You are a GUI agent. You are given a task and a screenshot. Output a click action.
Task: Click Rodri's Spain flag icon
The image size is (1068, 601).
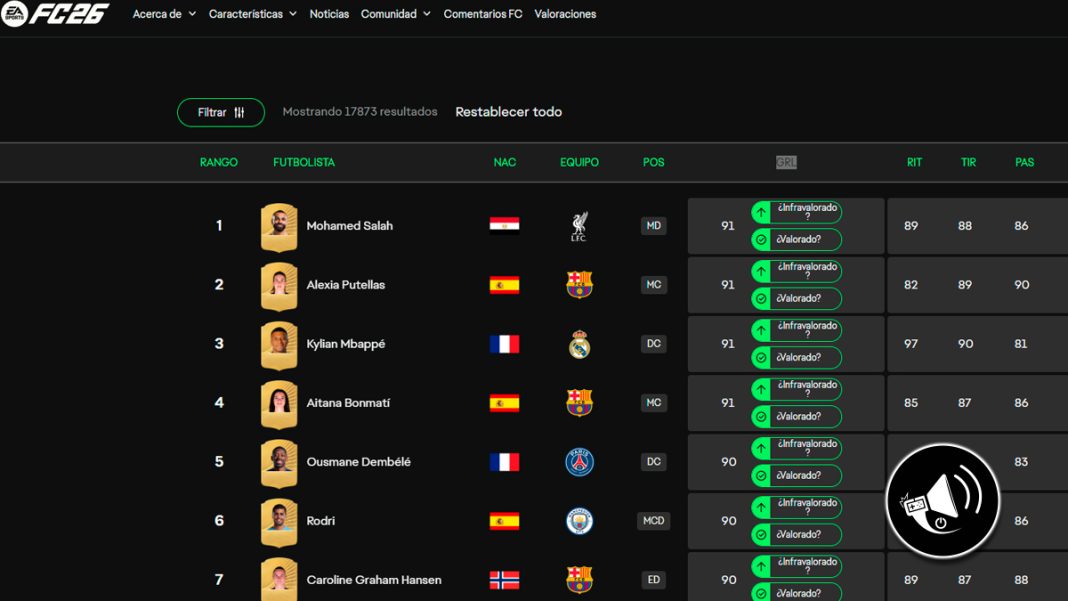click(505, 521)
